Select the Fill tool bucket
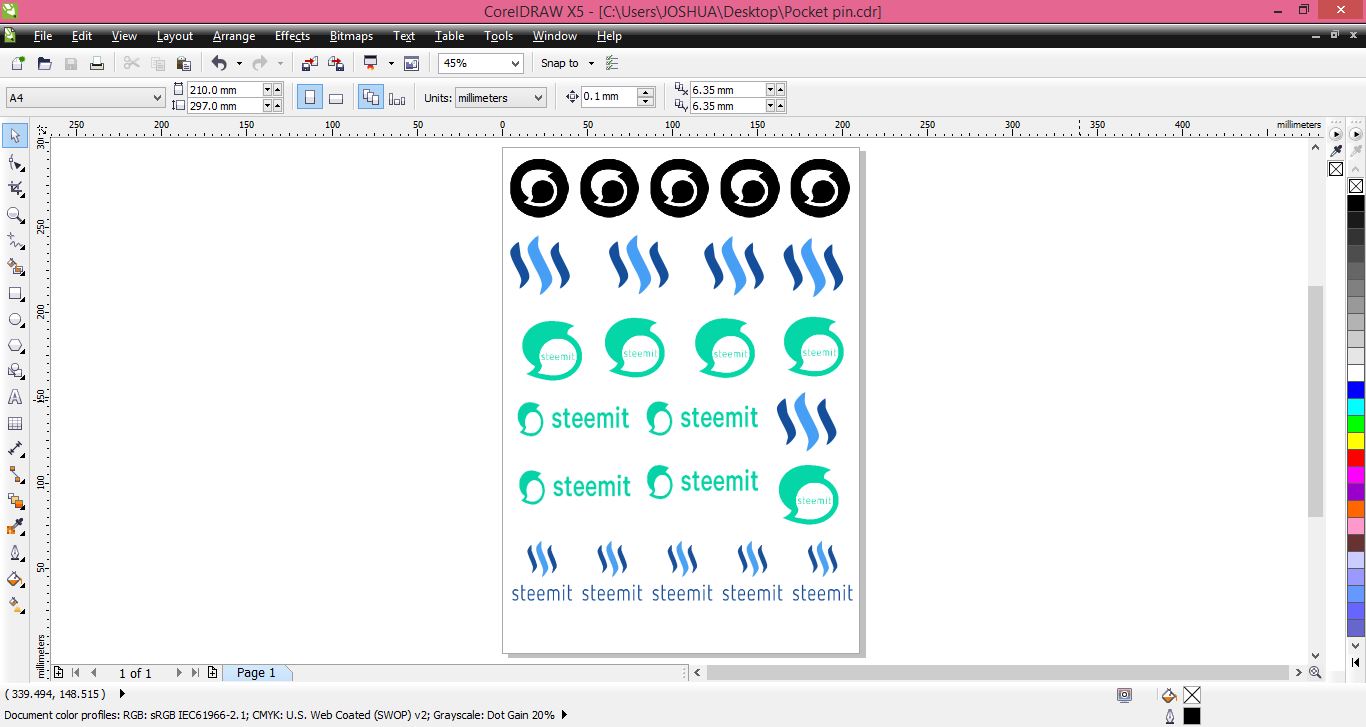 [15, 579]
